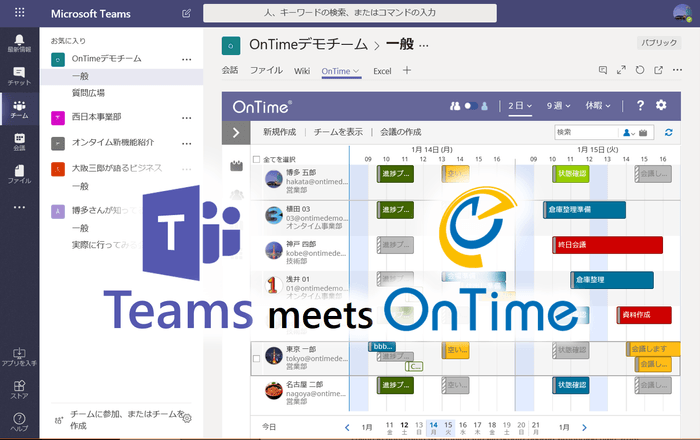
Task: Switch to the Excel tab
Action: (382, 71)
